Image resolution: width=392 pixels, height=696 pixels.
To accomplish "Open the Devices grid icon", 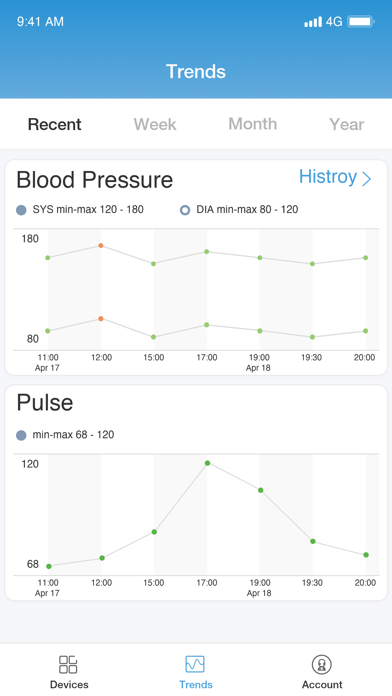I will pyautogui.click(x=68, y=664).
